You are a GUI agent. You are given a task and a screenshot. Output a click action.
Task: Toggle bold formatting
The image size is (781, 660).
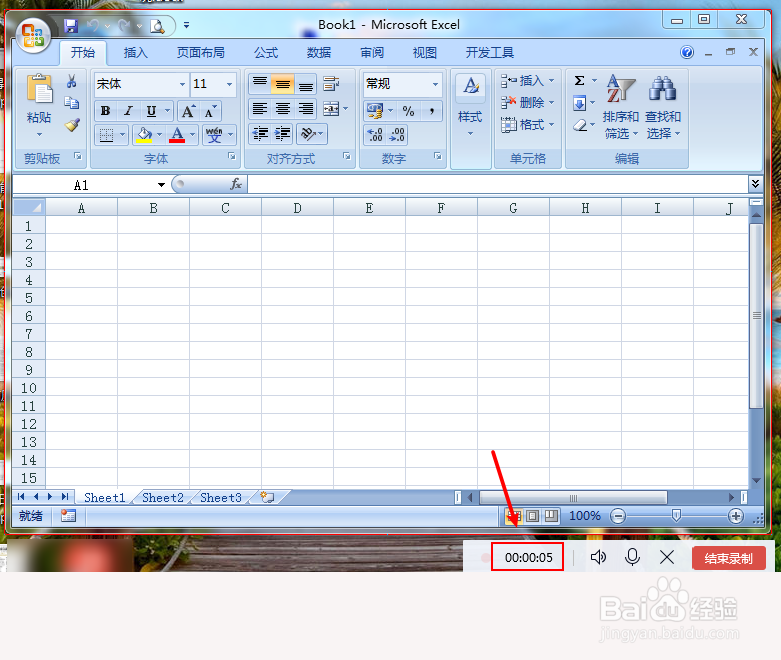coord(106,111)
